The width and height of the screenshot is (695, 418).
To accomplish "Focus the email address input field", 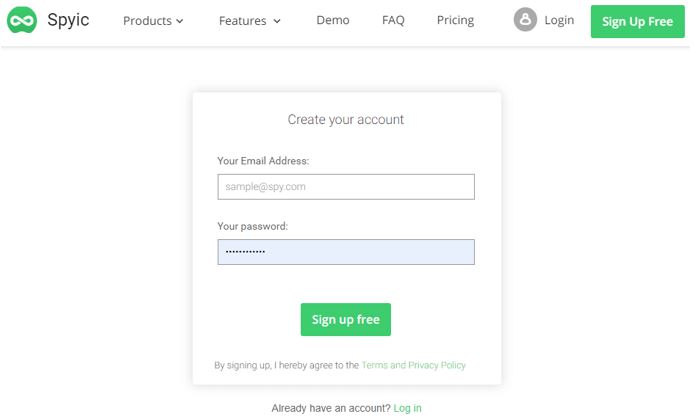I will 346,187.
